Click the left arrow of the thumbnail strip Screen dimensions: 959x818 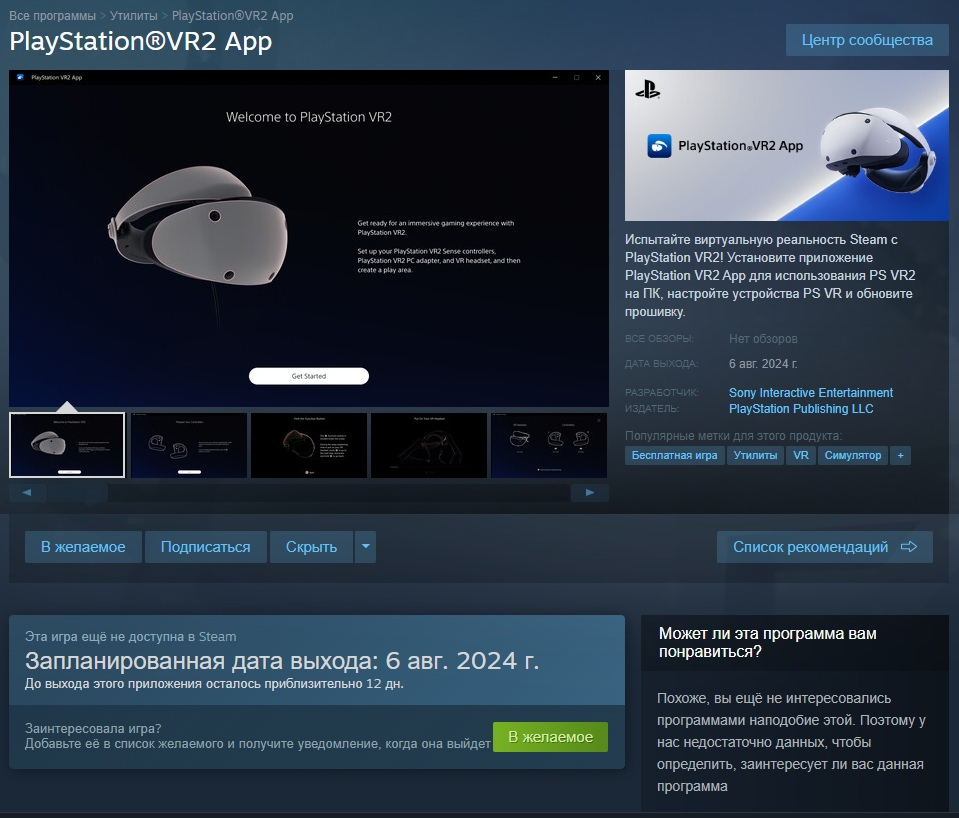click(27, 493)
